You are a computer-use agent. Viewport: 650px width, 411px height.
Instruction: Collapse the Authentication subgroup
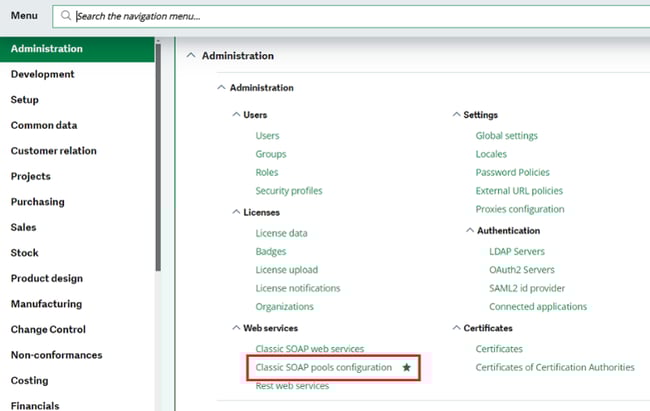(469, 230)
